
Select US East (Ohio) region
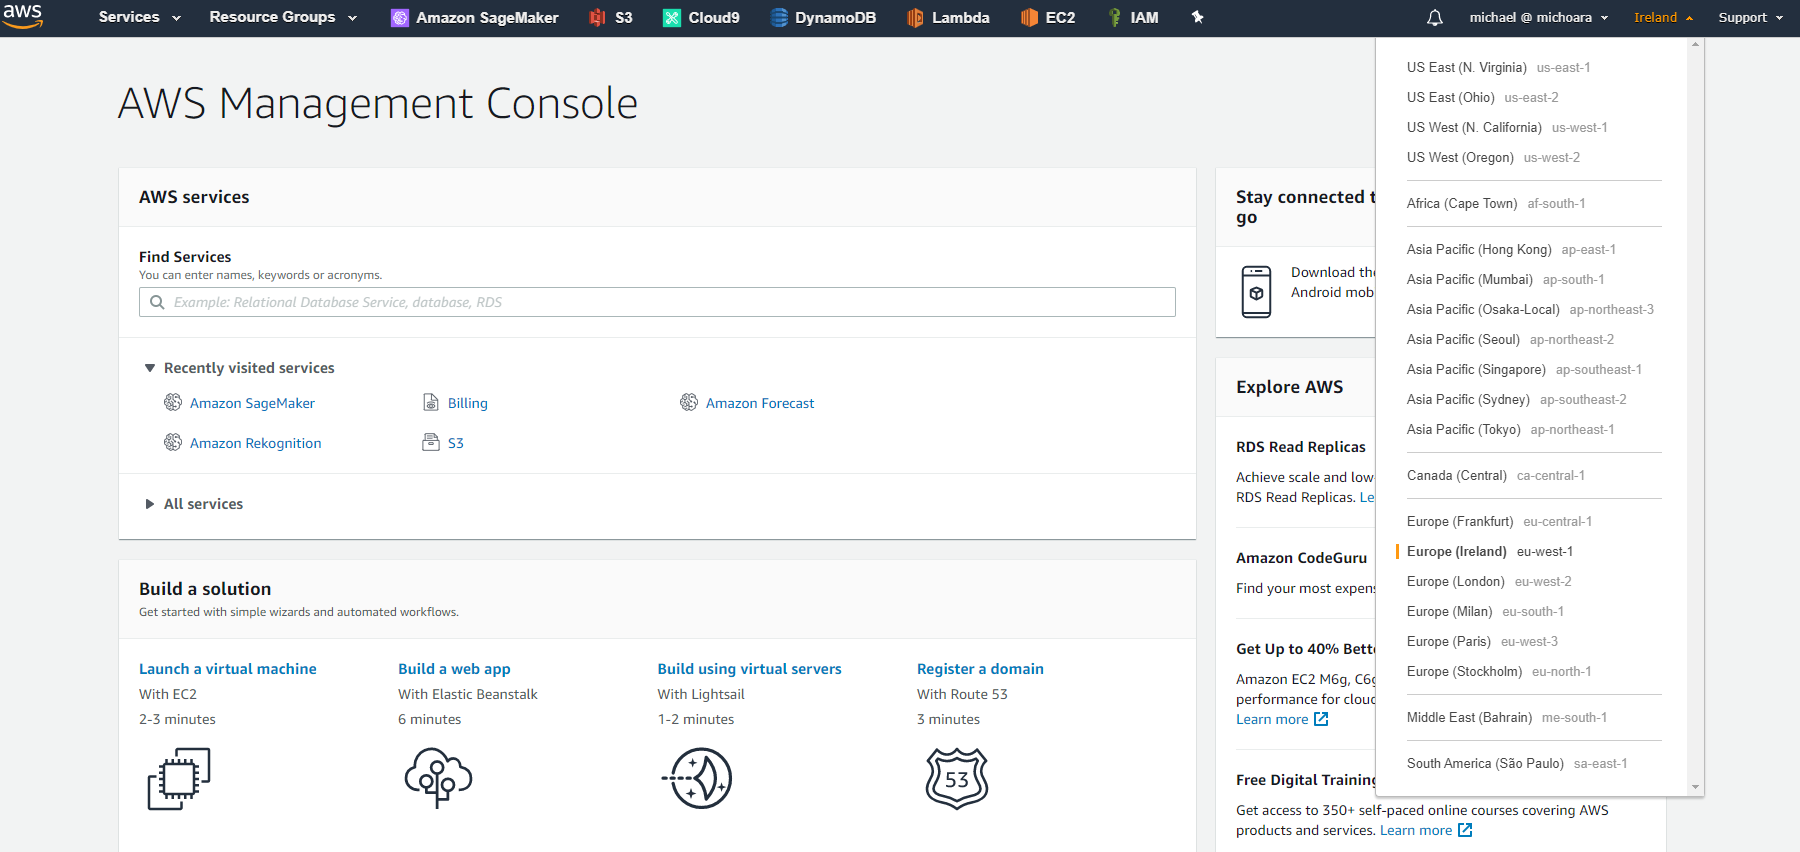(x=1483, y=97)
